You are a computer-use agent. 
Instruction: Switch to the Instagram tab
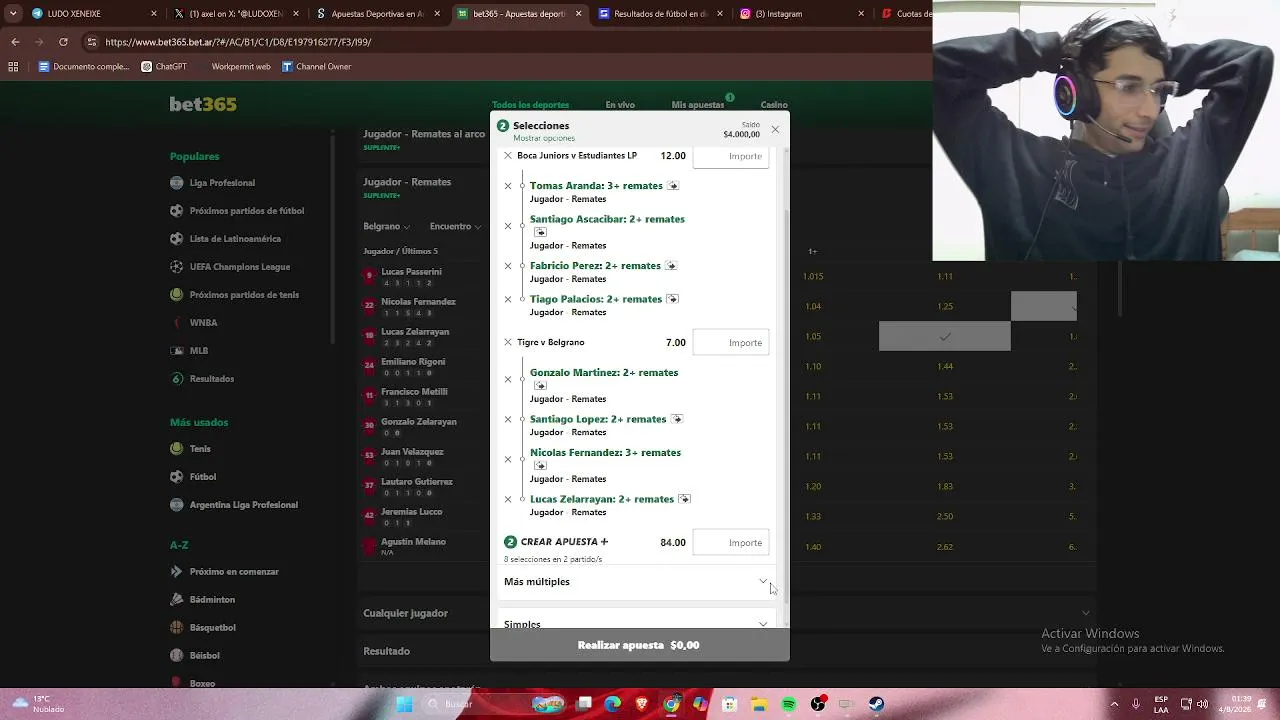point(804,14)
